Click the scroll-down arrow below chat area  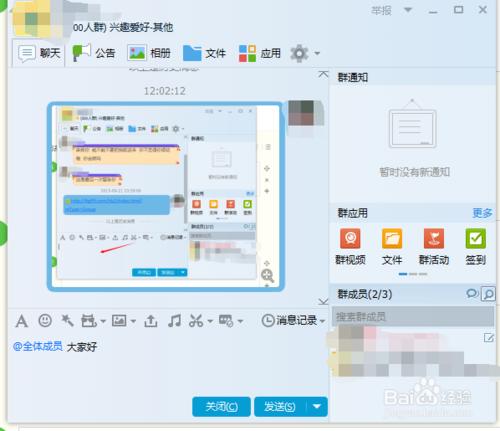[323, 302]
